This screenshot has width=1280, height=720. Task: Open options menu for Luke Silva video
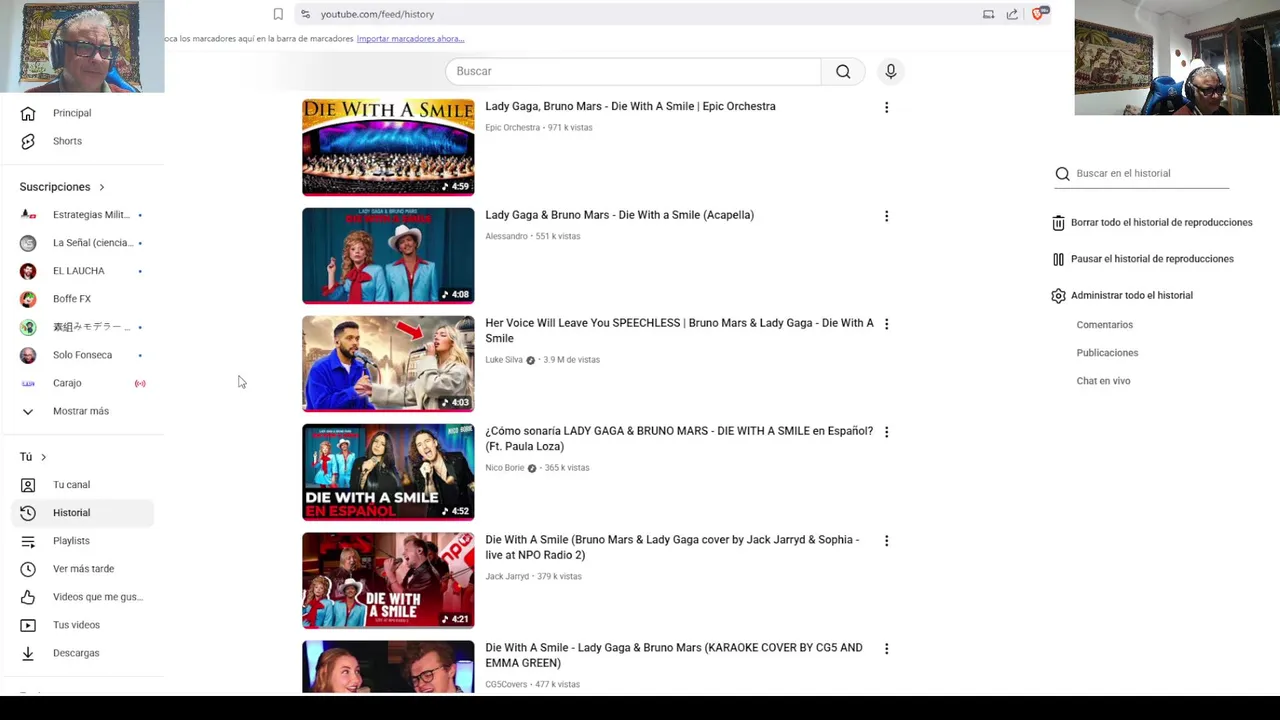coord(886,324)
